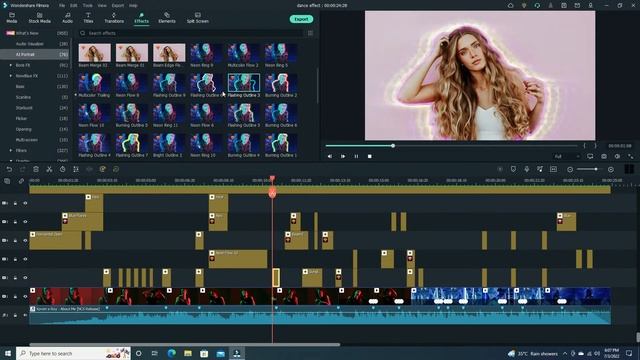Click the Search effects input field

pos(192,33)
